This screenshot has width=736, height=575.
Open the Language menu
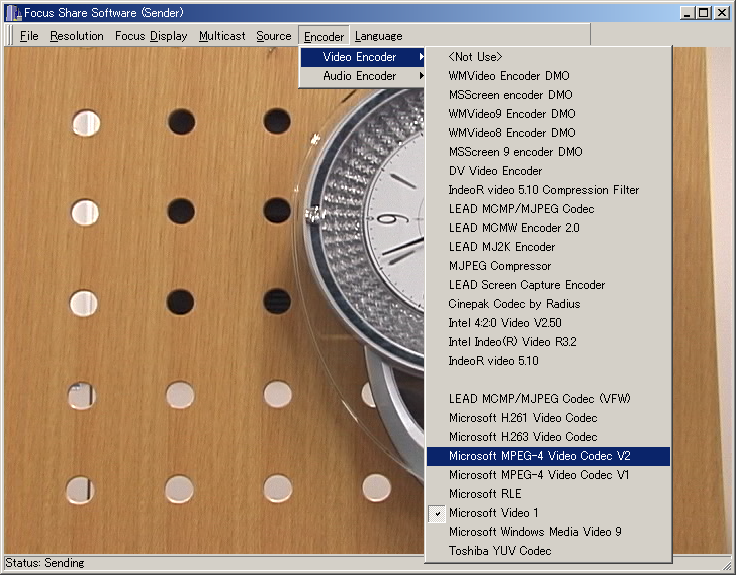[379, 36]
